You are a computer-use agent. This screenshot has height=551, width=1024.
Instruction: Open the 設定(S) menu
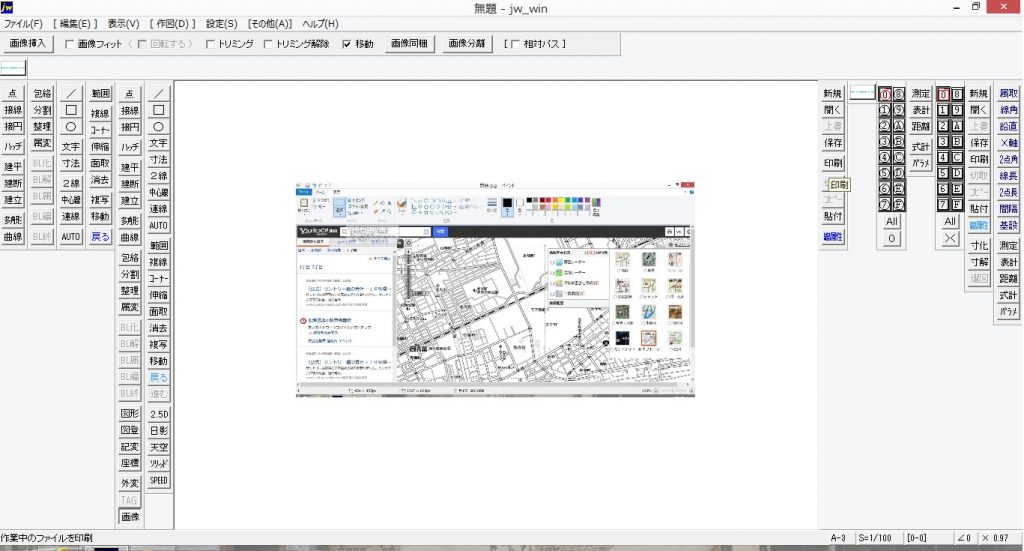click(222, 23)
